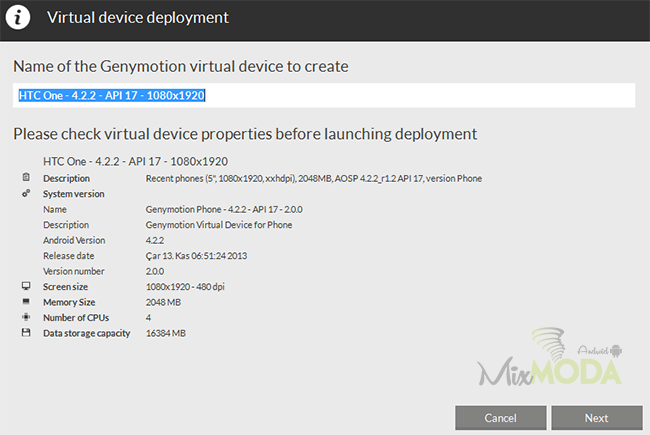Click the '16384 MB' storage value
The height and width of the screenshot is (435, 650).
point(166,333)
